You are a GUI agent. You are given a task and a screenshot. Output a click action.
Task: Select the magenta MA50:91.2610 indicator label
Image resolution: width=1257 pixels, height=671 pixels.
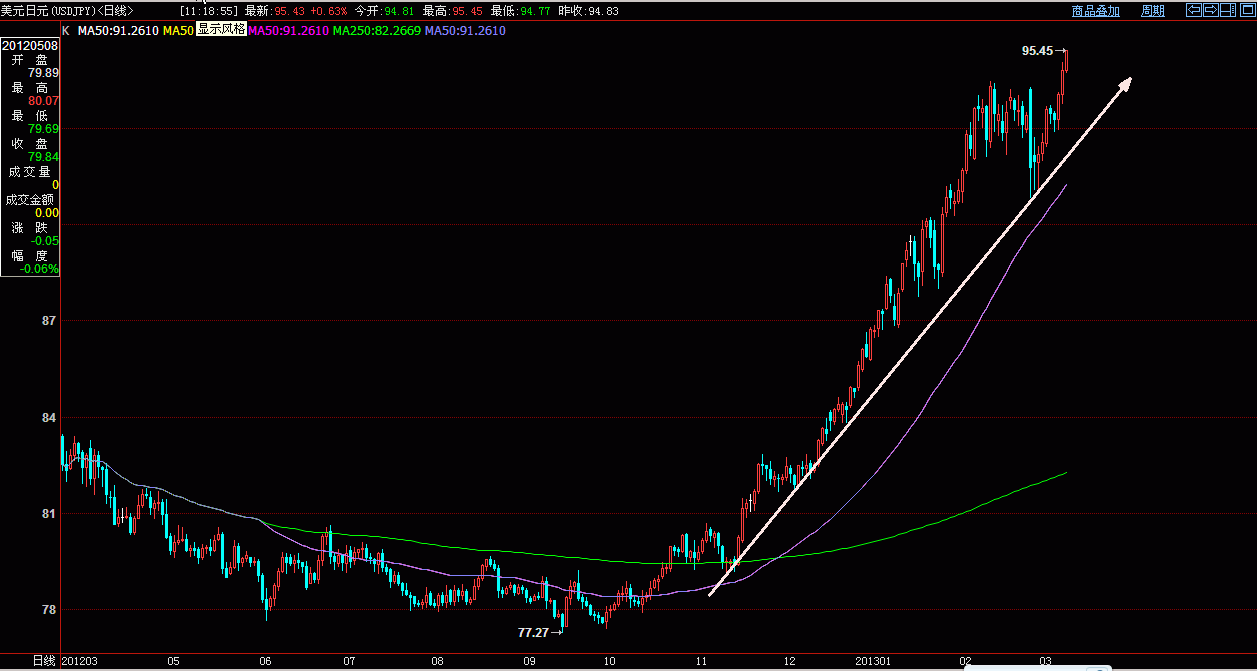(288, 31)
